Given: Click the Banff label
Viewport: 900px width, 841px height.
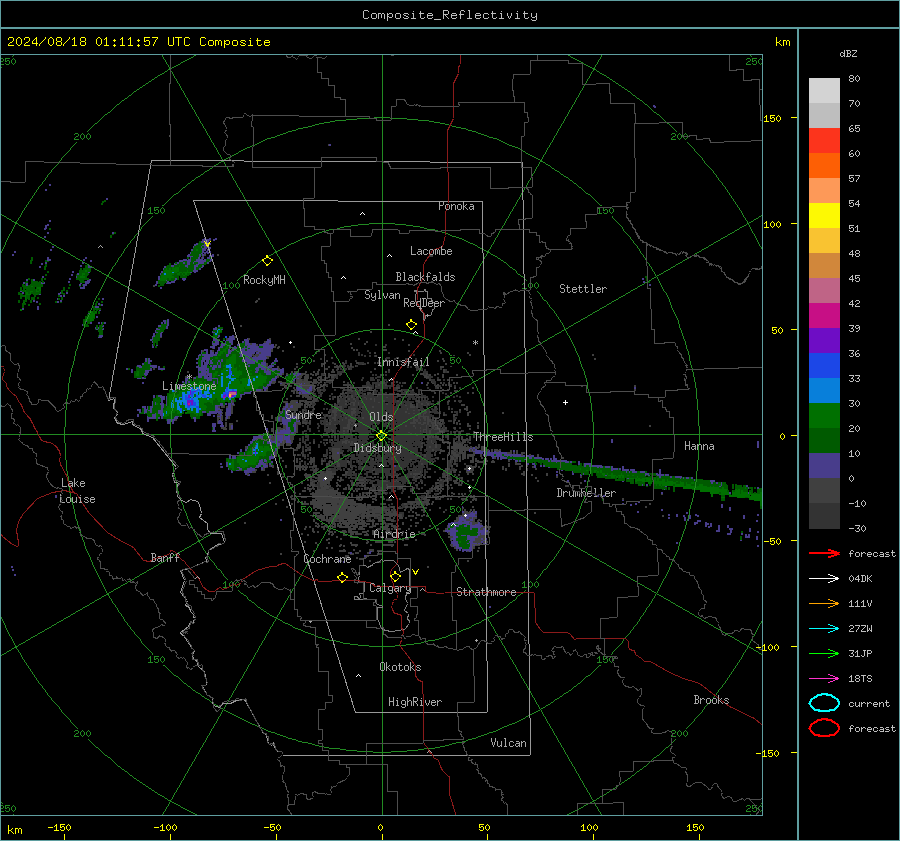Looking at the screenshot, I should point(165,557).
